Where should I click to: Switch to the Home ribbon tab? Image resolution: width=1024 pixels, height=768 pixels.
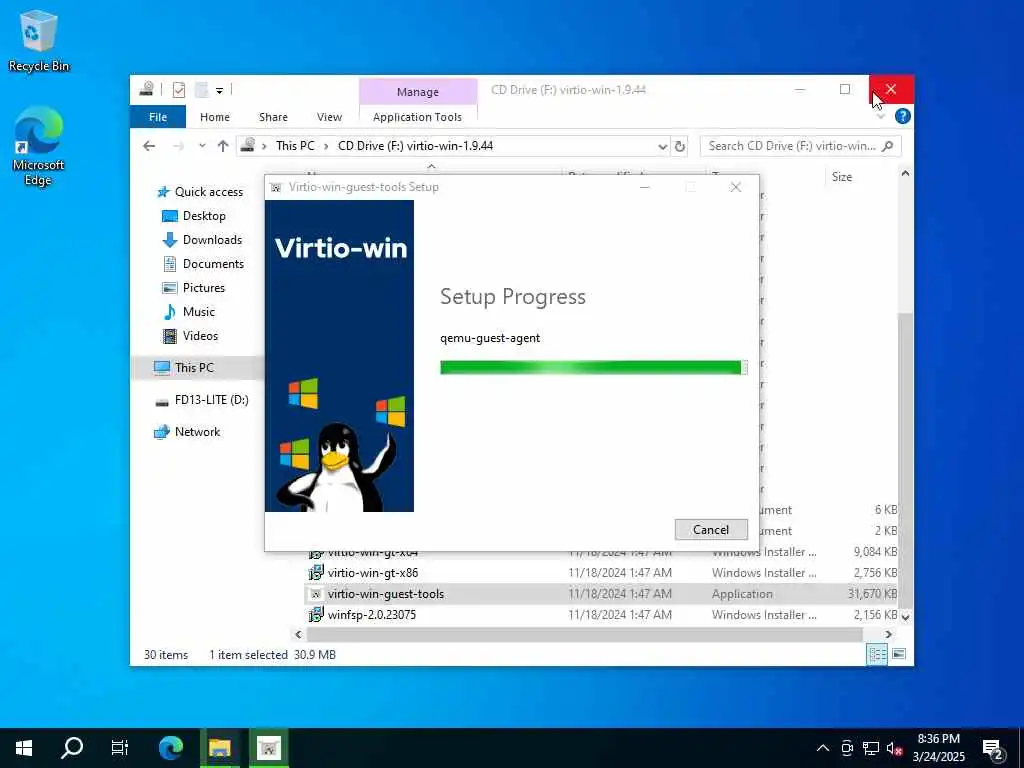pos(214,117)
